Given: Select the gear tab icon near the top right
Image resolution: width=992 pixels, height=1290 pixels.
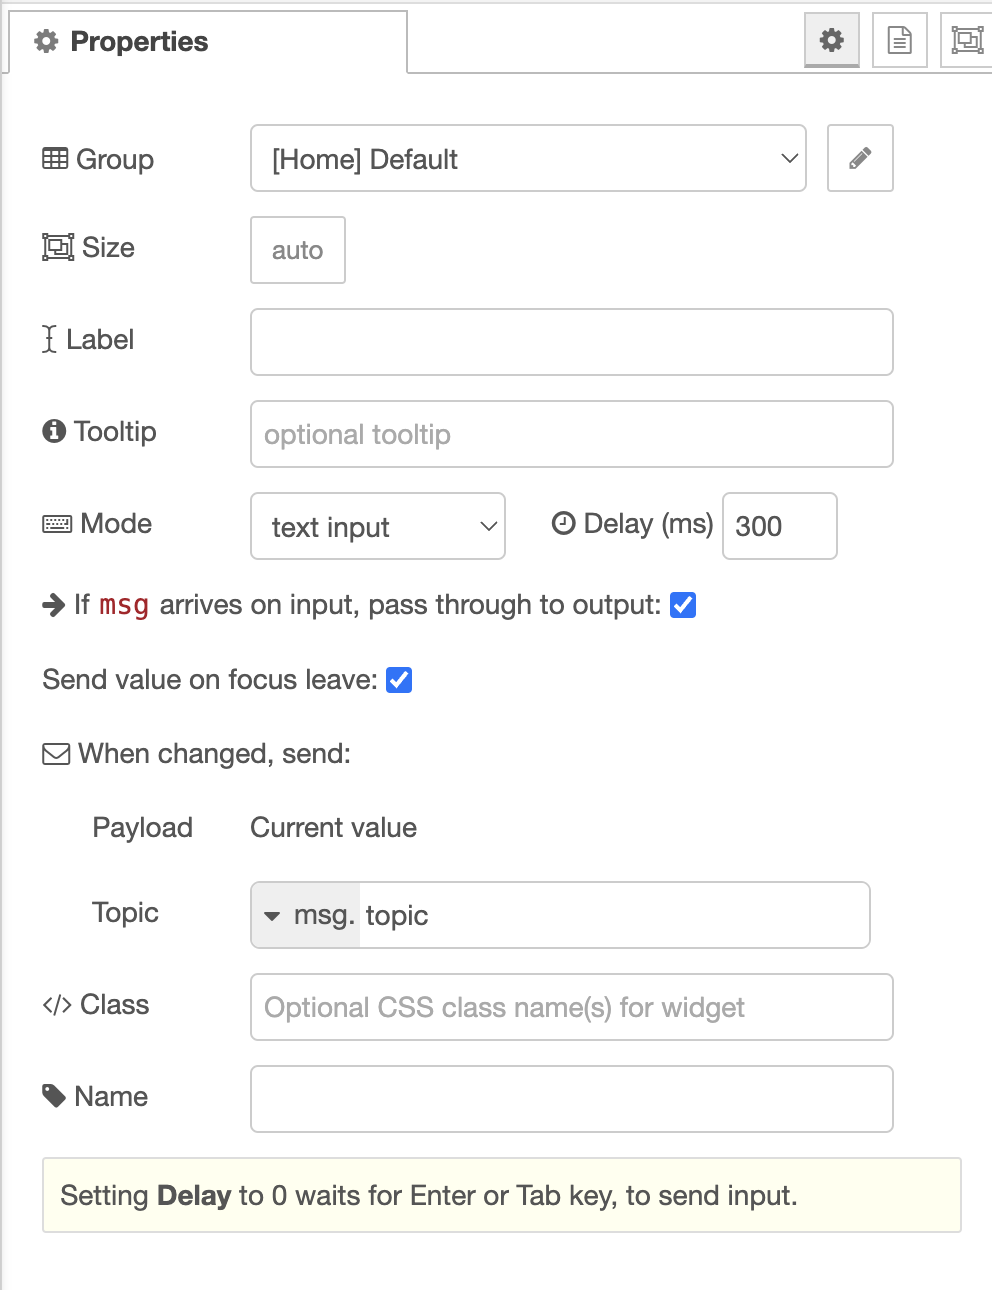Looking at the screenshot, I should 831,40.
